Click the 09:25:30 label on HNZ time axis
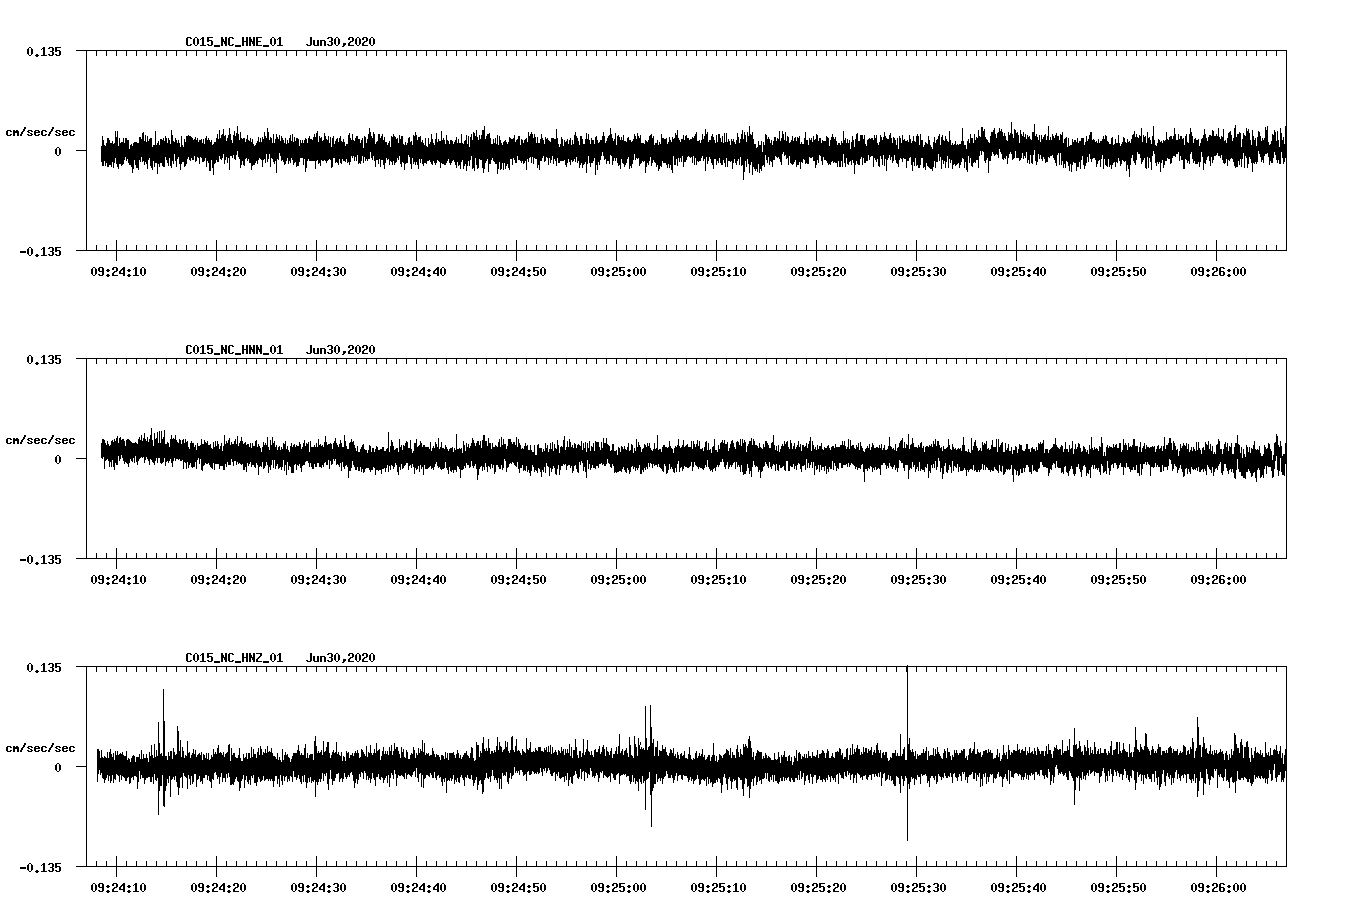The height and width of the screenshot is (924, 1358). (918, 887)
